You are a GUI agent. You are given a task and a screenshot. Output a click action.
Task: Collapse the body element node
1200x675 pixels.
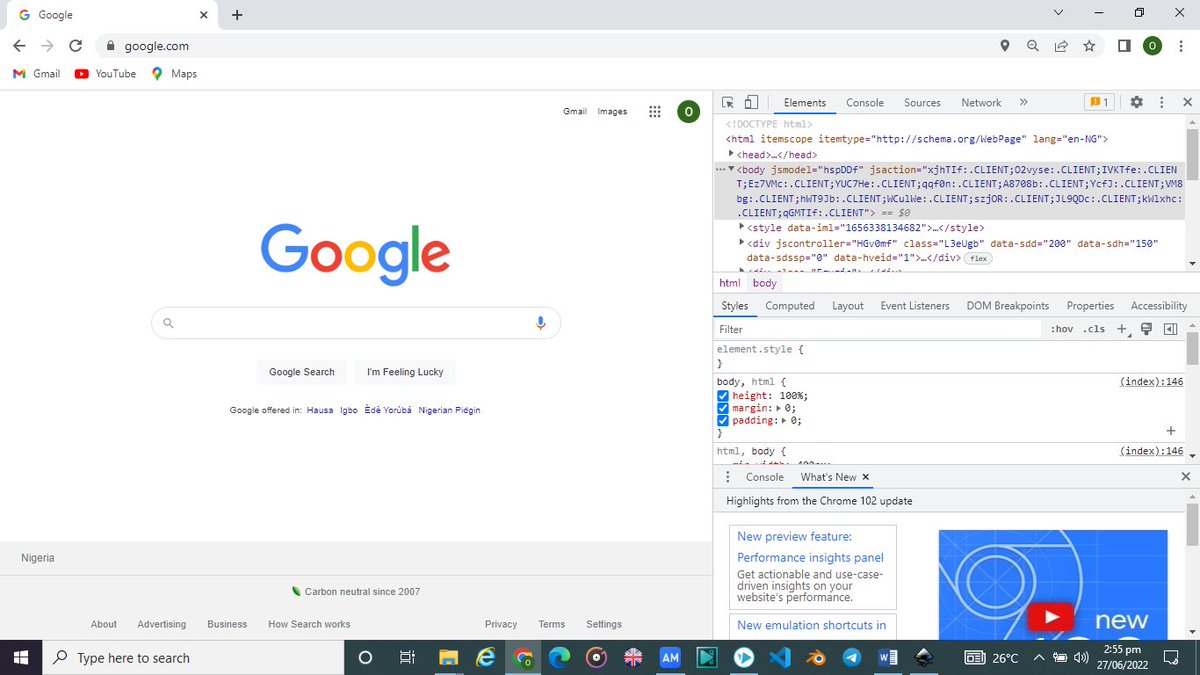tap(731, 170)
